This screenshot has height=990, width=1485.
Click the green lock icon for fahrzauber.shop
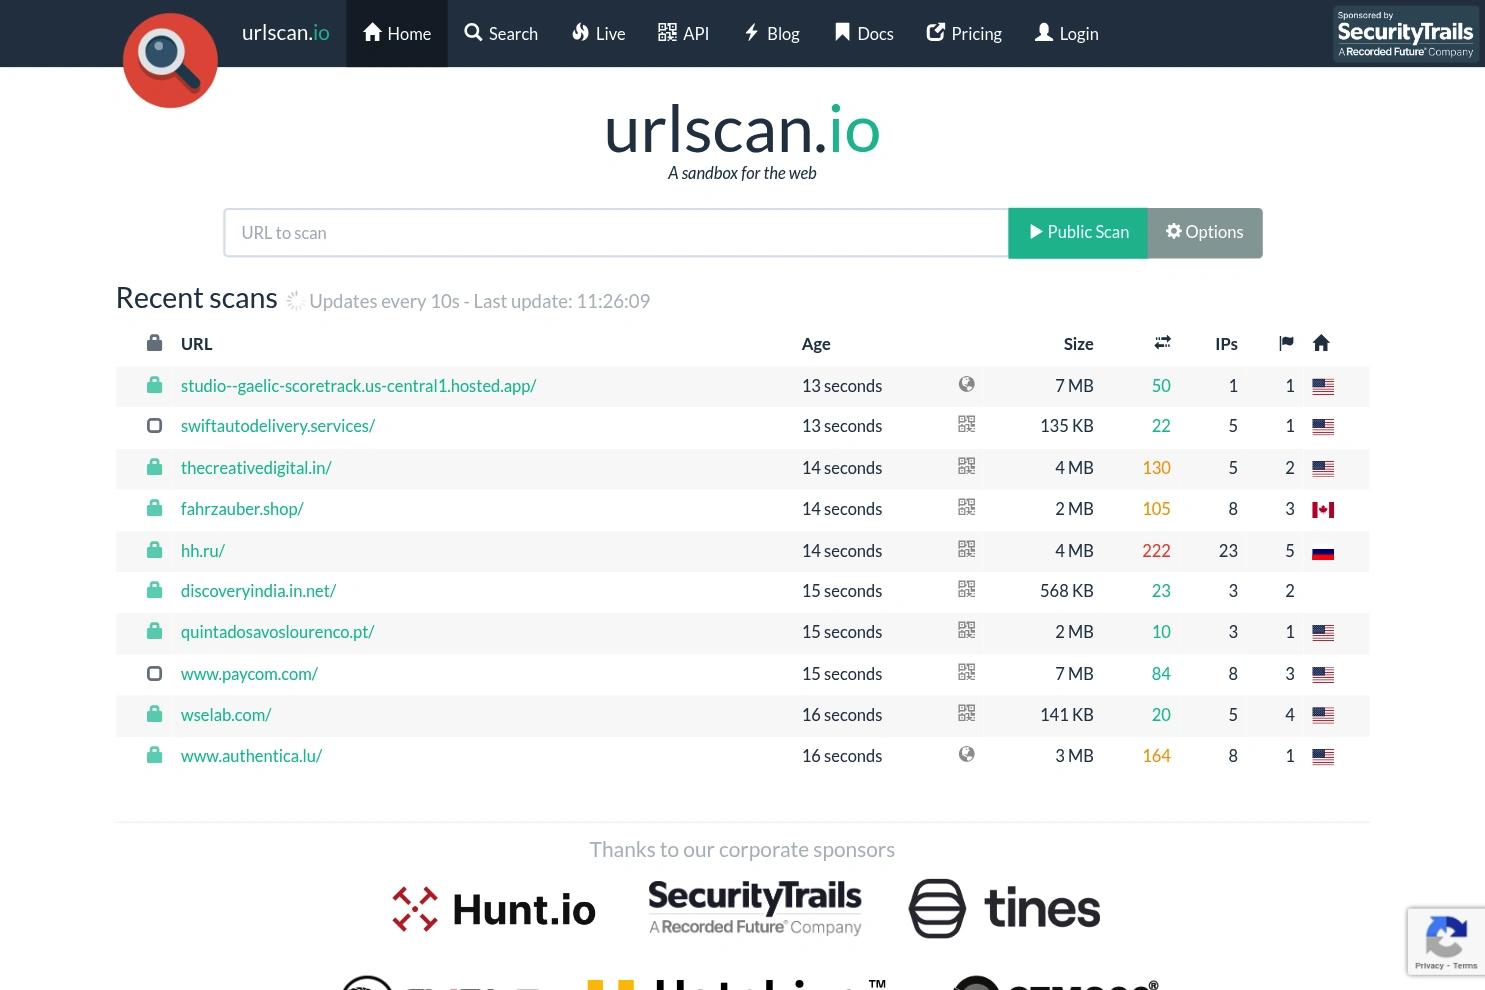tap(154, 508)
